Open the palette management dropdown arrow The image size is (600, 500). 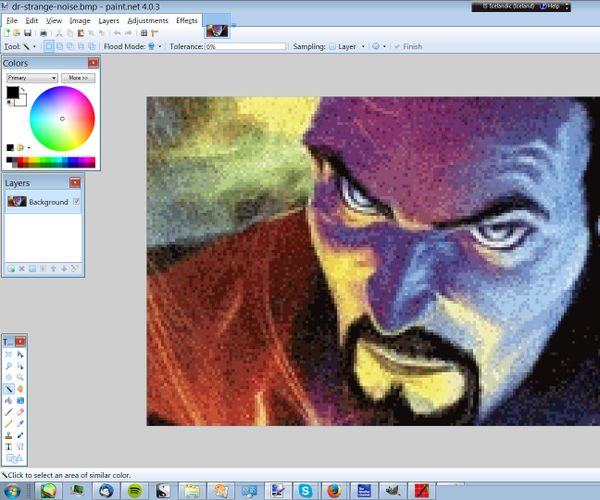tap(29, 148)
